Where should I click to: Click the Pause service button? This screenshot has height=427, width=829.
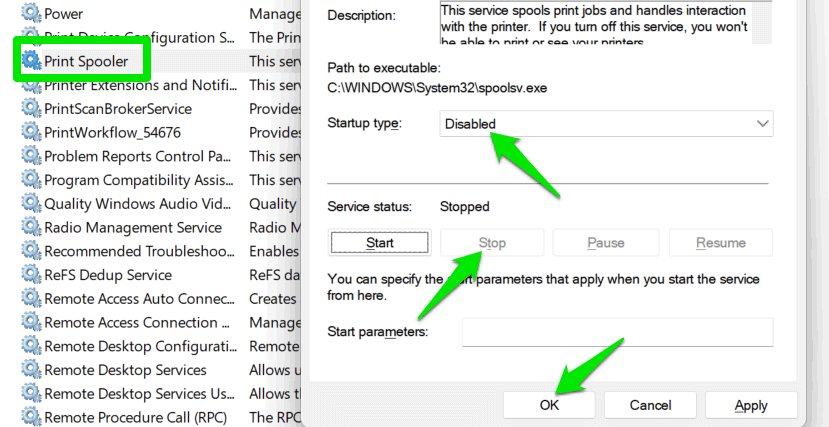[606, 243]
